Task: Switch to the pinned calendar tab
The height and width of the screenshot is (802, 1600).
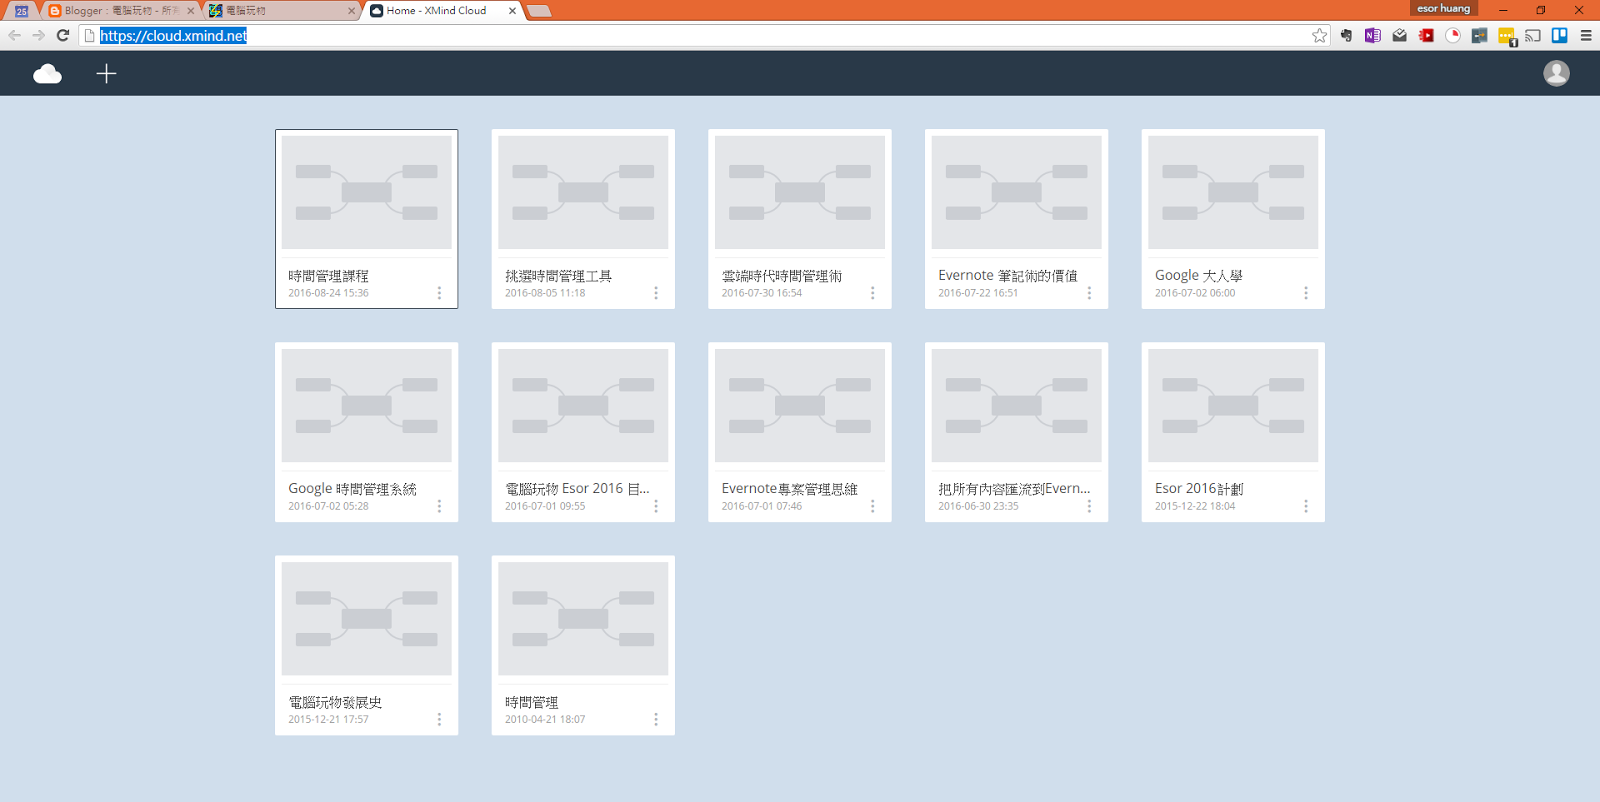Action: point(21,11)
